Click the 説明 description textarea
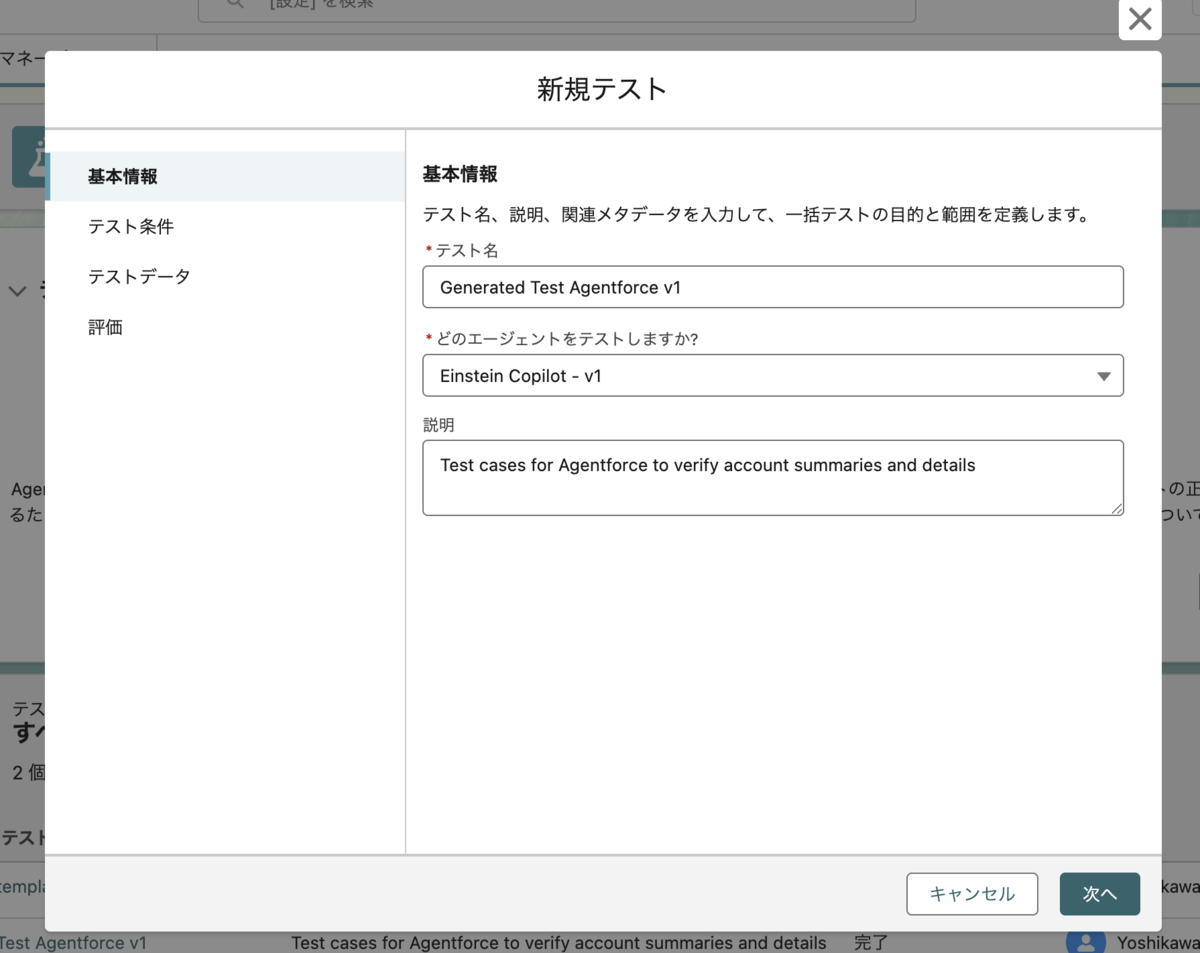 (x=773, y=478)
